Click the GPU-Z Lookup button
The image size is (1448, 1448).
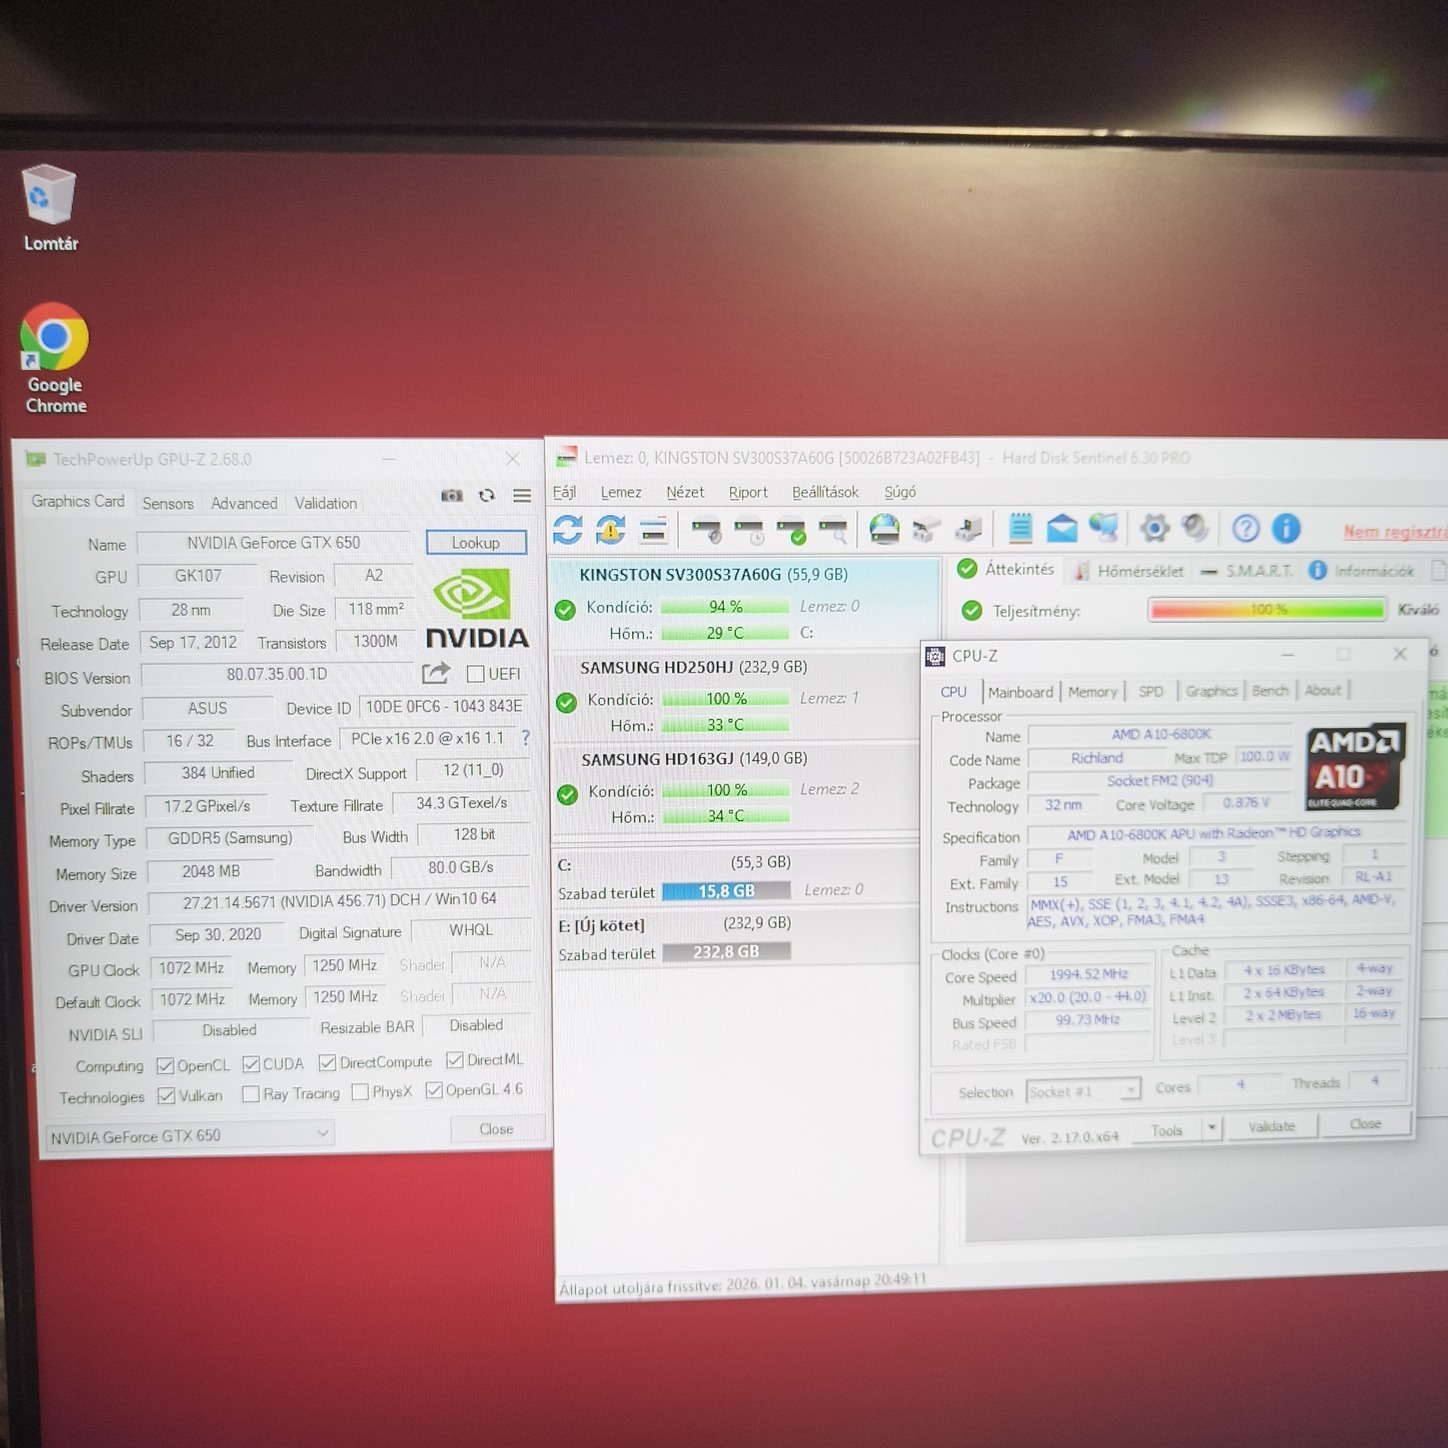476,542
